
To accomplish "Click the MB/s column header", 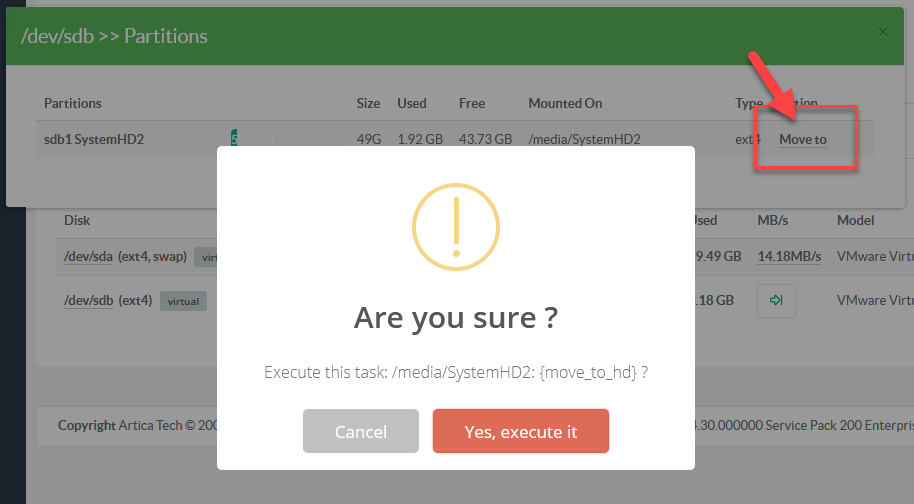I will click(x=774, y=220).
